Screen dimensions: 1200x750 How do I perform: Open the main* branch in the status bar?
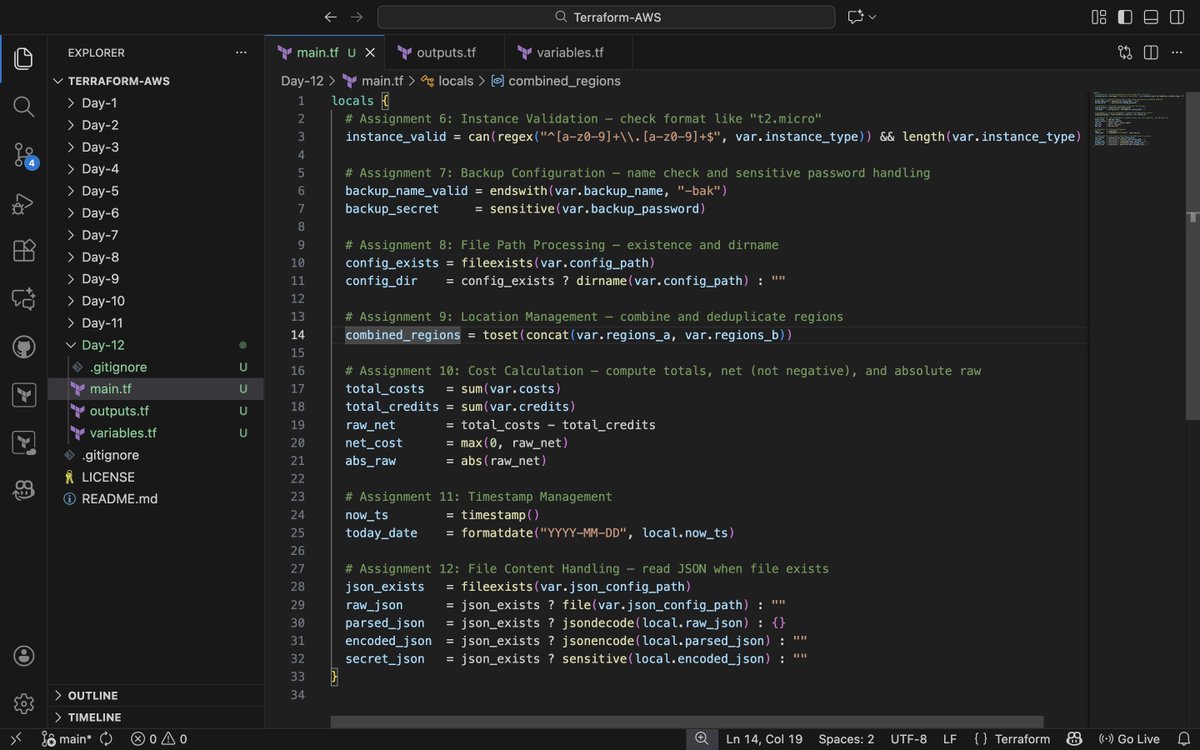pyautogui.click(x=66, y=739)
